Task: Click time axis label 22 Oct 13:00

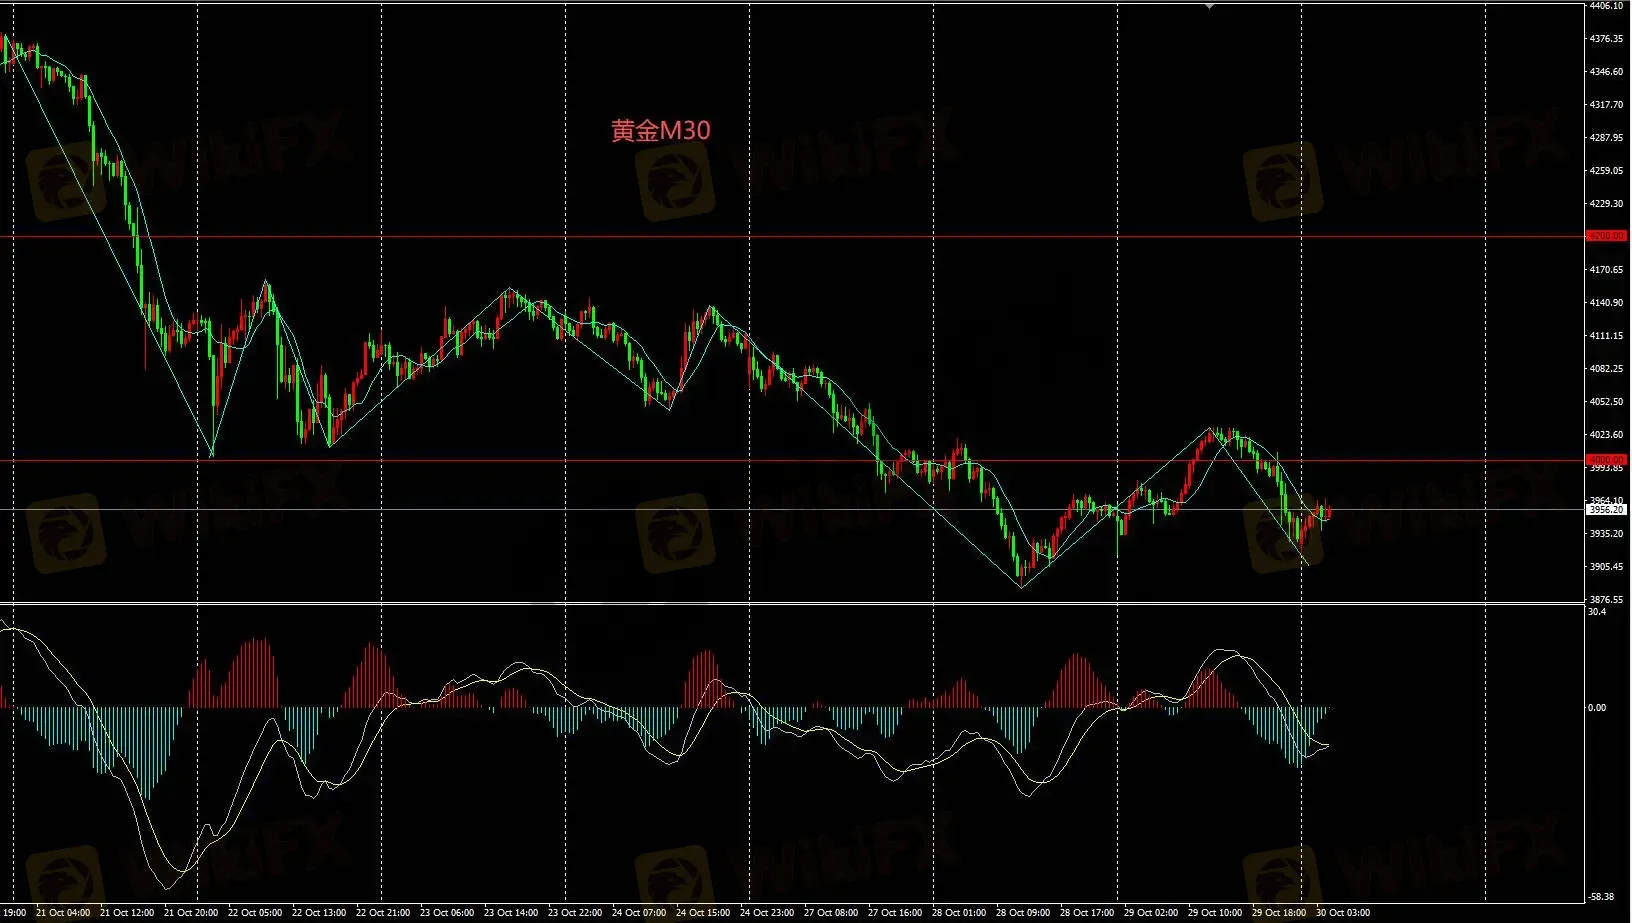Action: point(319,913)
